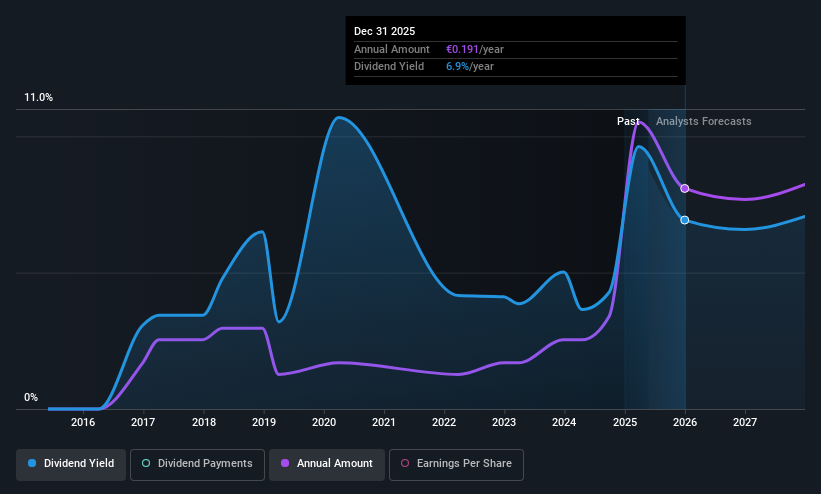Select the Dec 31 2025 tooltip date
Screen dimensions: 821x494
384,31
